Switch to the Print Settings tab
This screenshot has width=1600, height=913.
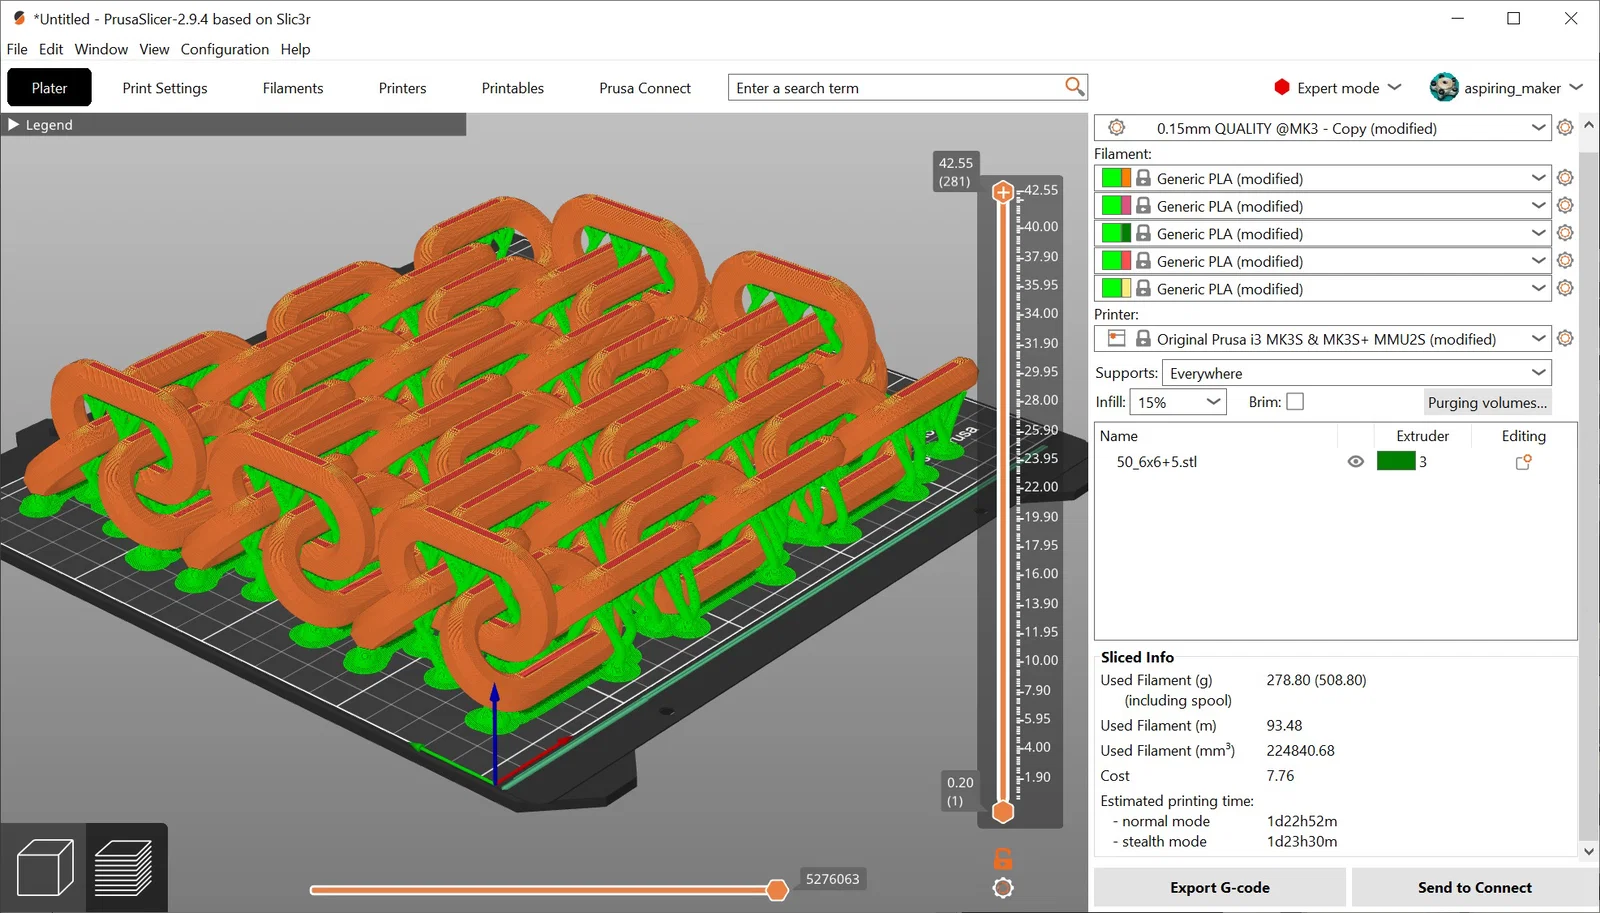coord(165,87)
